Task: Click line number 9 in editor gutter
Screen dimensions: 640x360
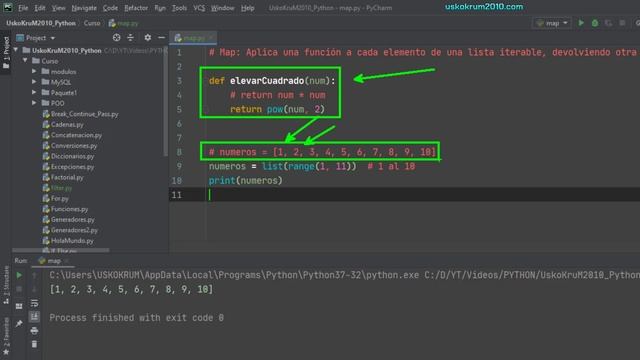Action: click(179, 166)
